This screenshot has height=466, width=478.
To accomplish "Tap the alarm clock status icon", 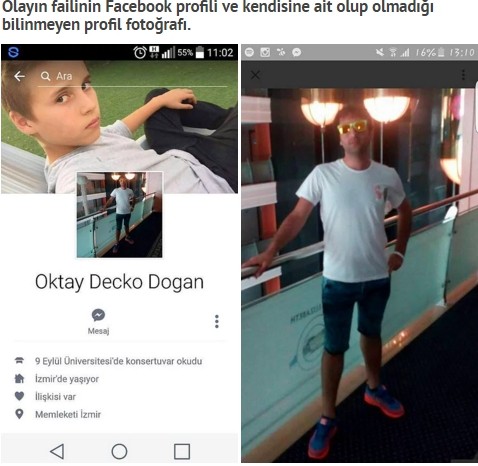I will 140,52.
